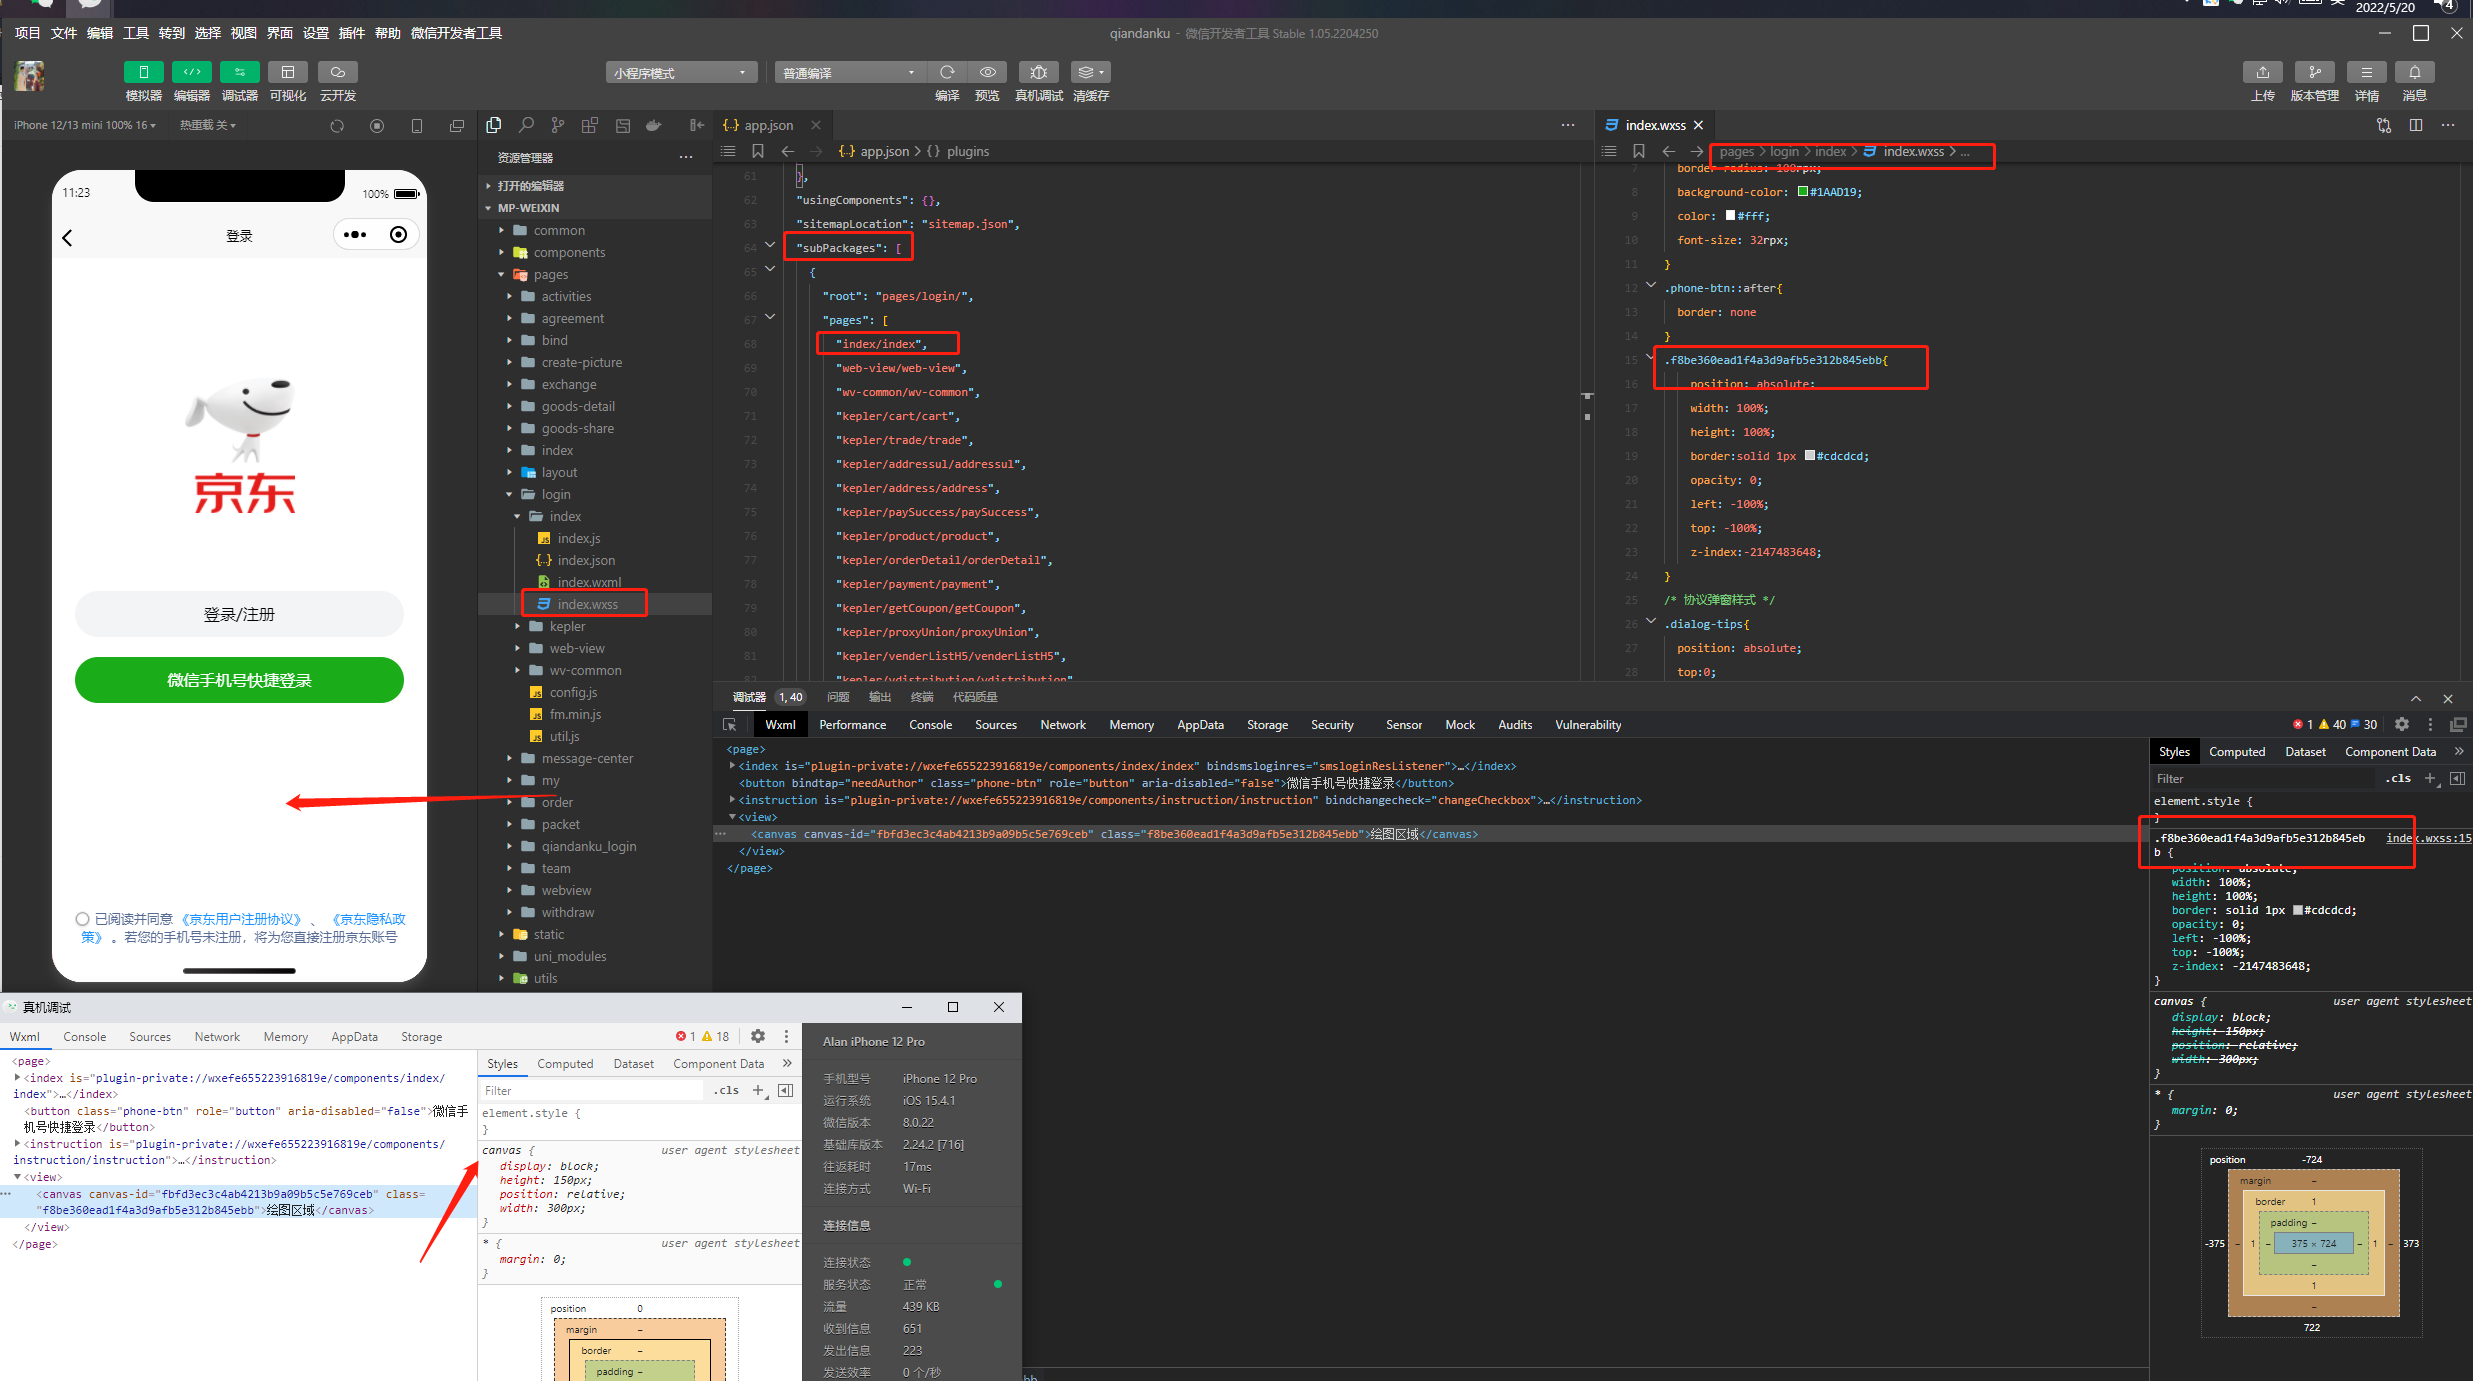Open the version management icon
This screenshot has width=2473, height=1381.
(2314, 72)
